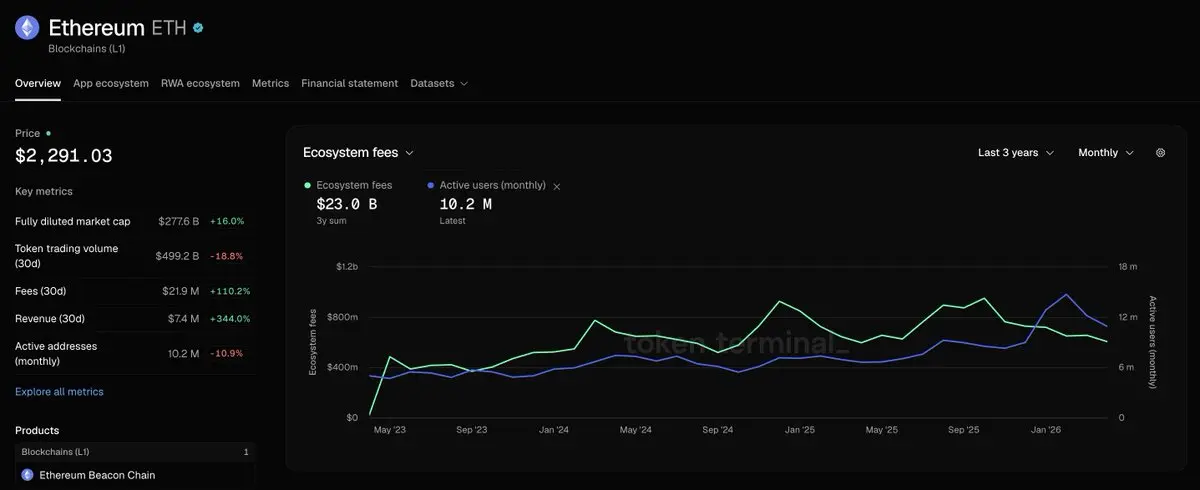
Task: Switch to the RWA ecosystem tab
Action: [x=200, y=83]
